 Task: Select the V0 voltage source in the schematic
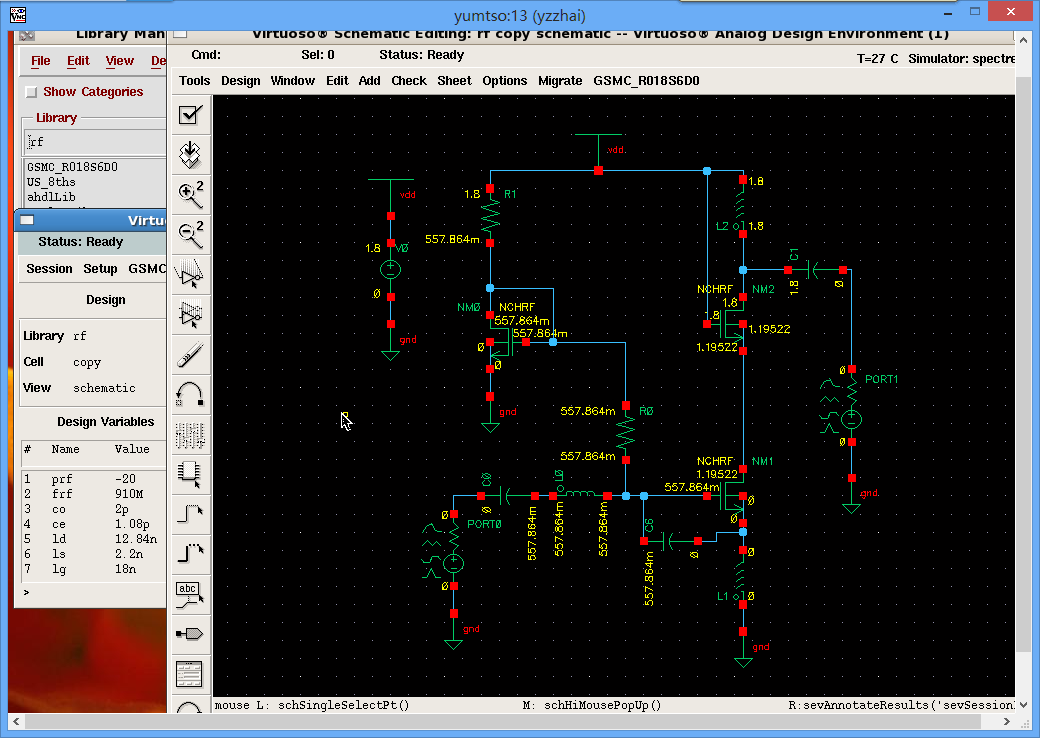click(391, 269)
